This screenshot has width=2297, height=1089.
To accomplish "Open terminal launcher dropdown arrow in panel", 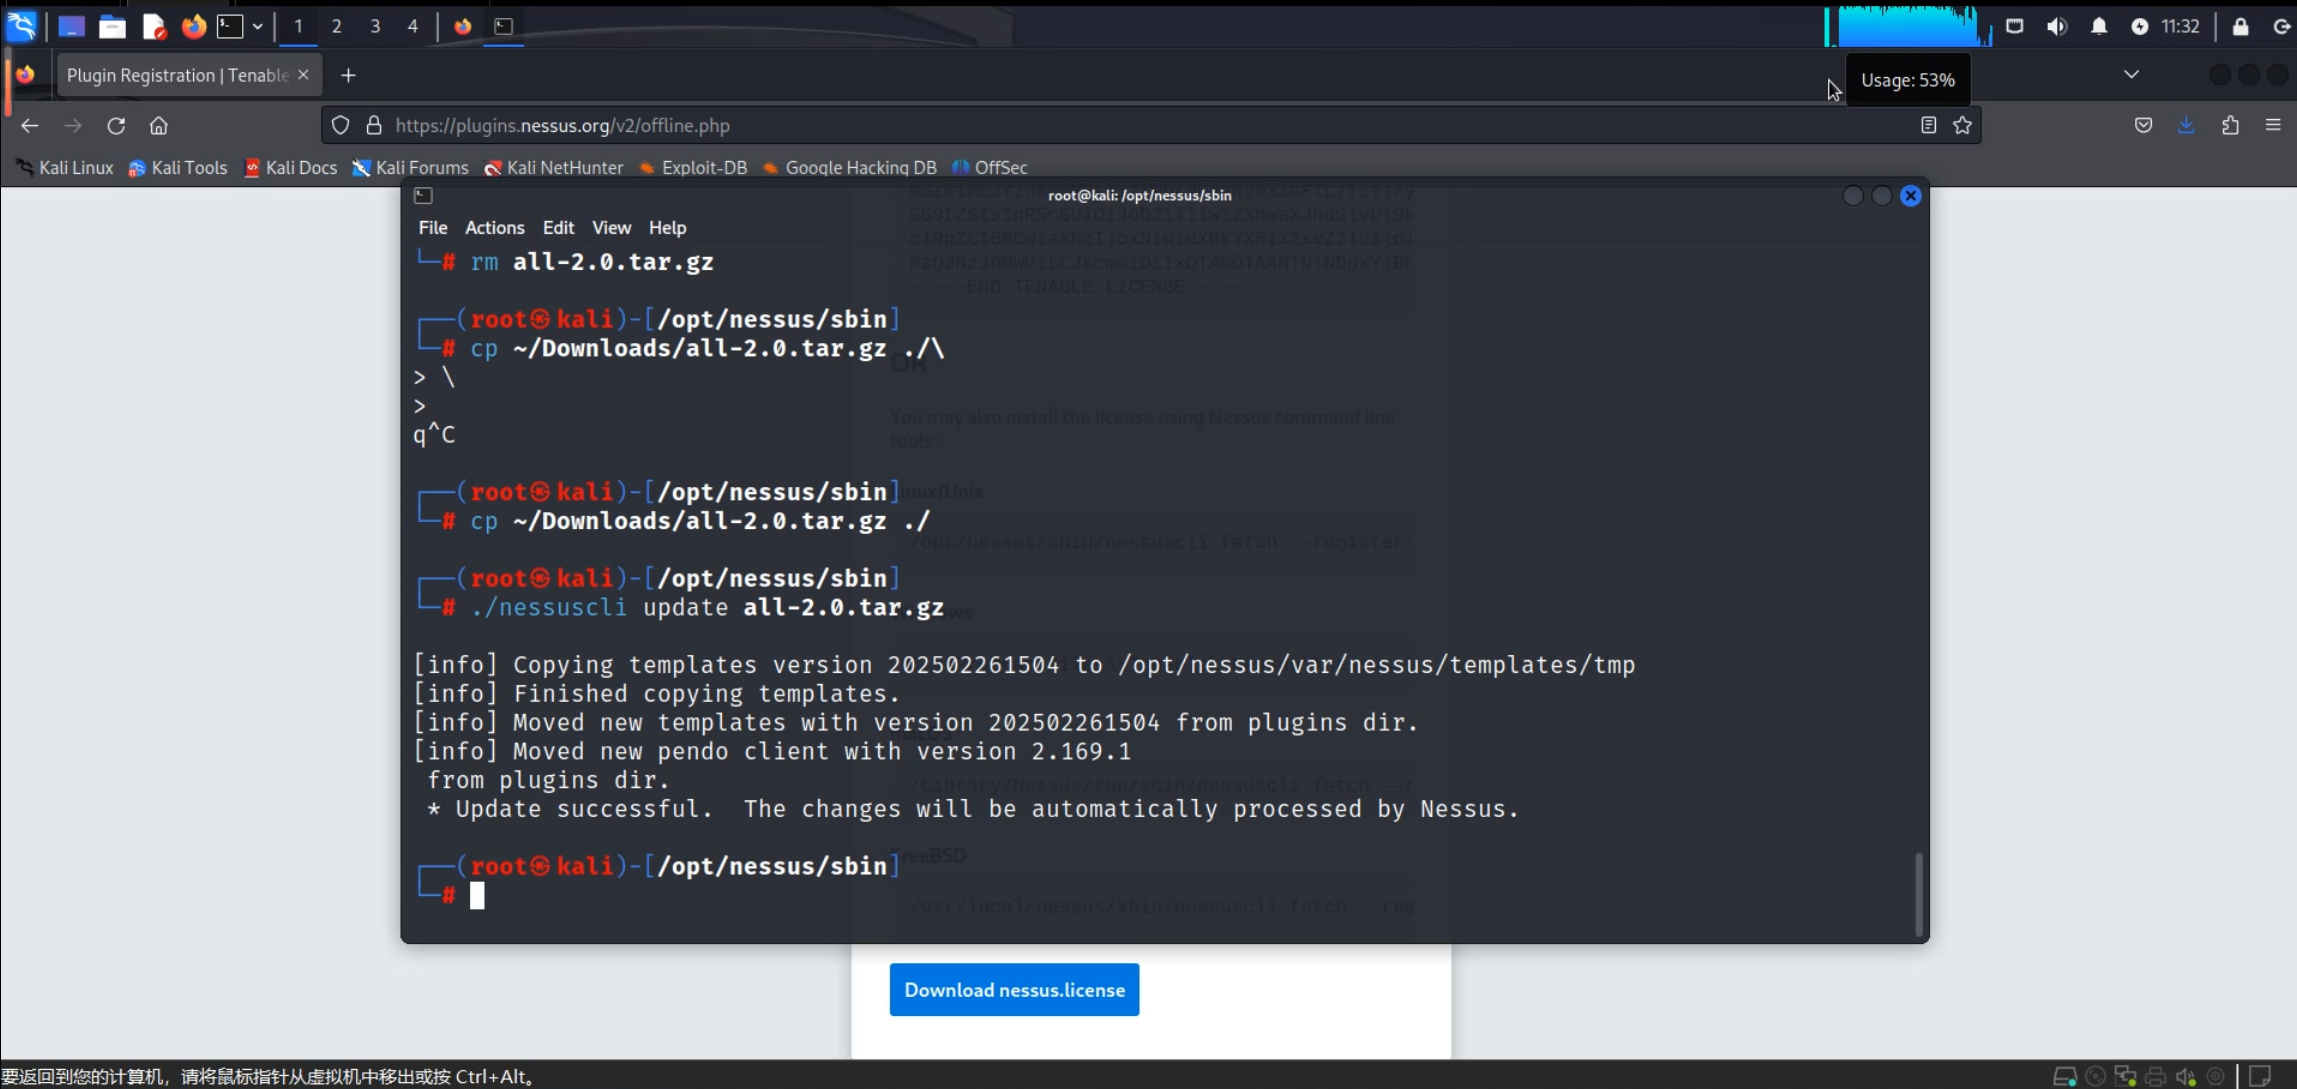I will click(x=257, y=27).
